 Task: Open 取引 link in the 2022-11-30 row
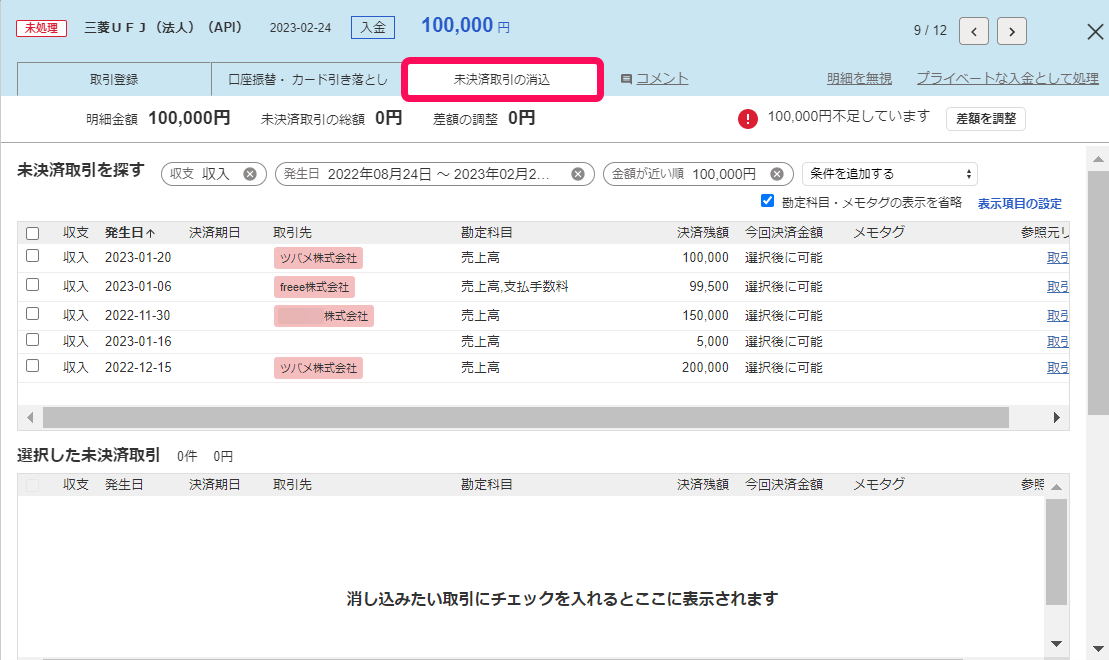pos(1057,316)
